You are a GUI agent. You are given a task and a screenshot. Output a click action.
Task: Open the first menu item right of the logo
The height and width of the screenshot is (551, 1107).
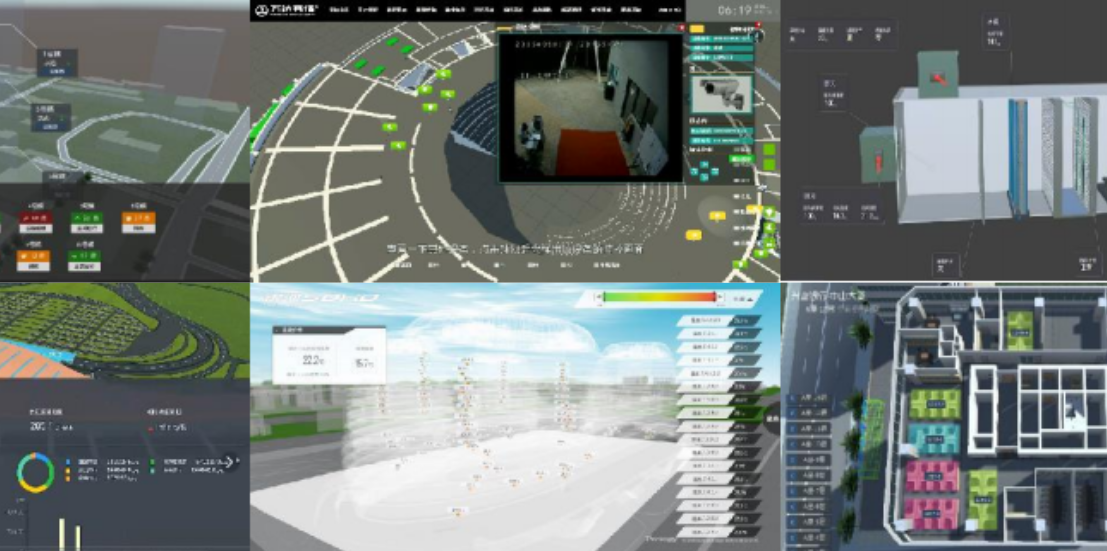338,10
